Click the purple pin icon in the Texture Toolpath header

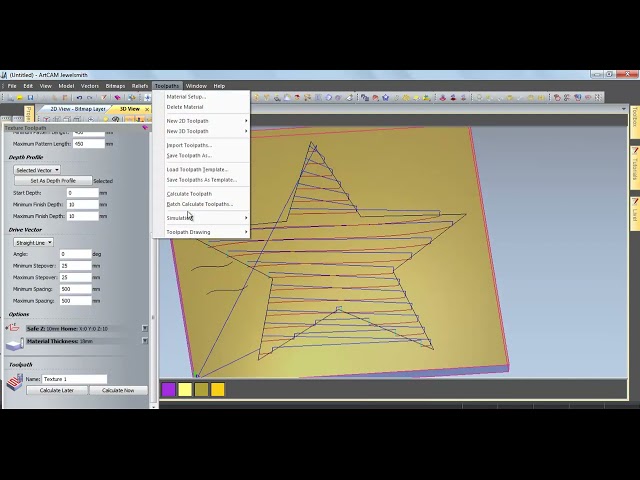[144, 128]
